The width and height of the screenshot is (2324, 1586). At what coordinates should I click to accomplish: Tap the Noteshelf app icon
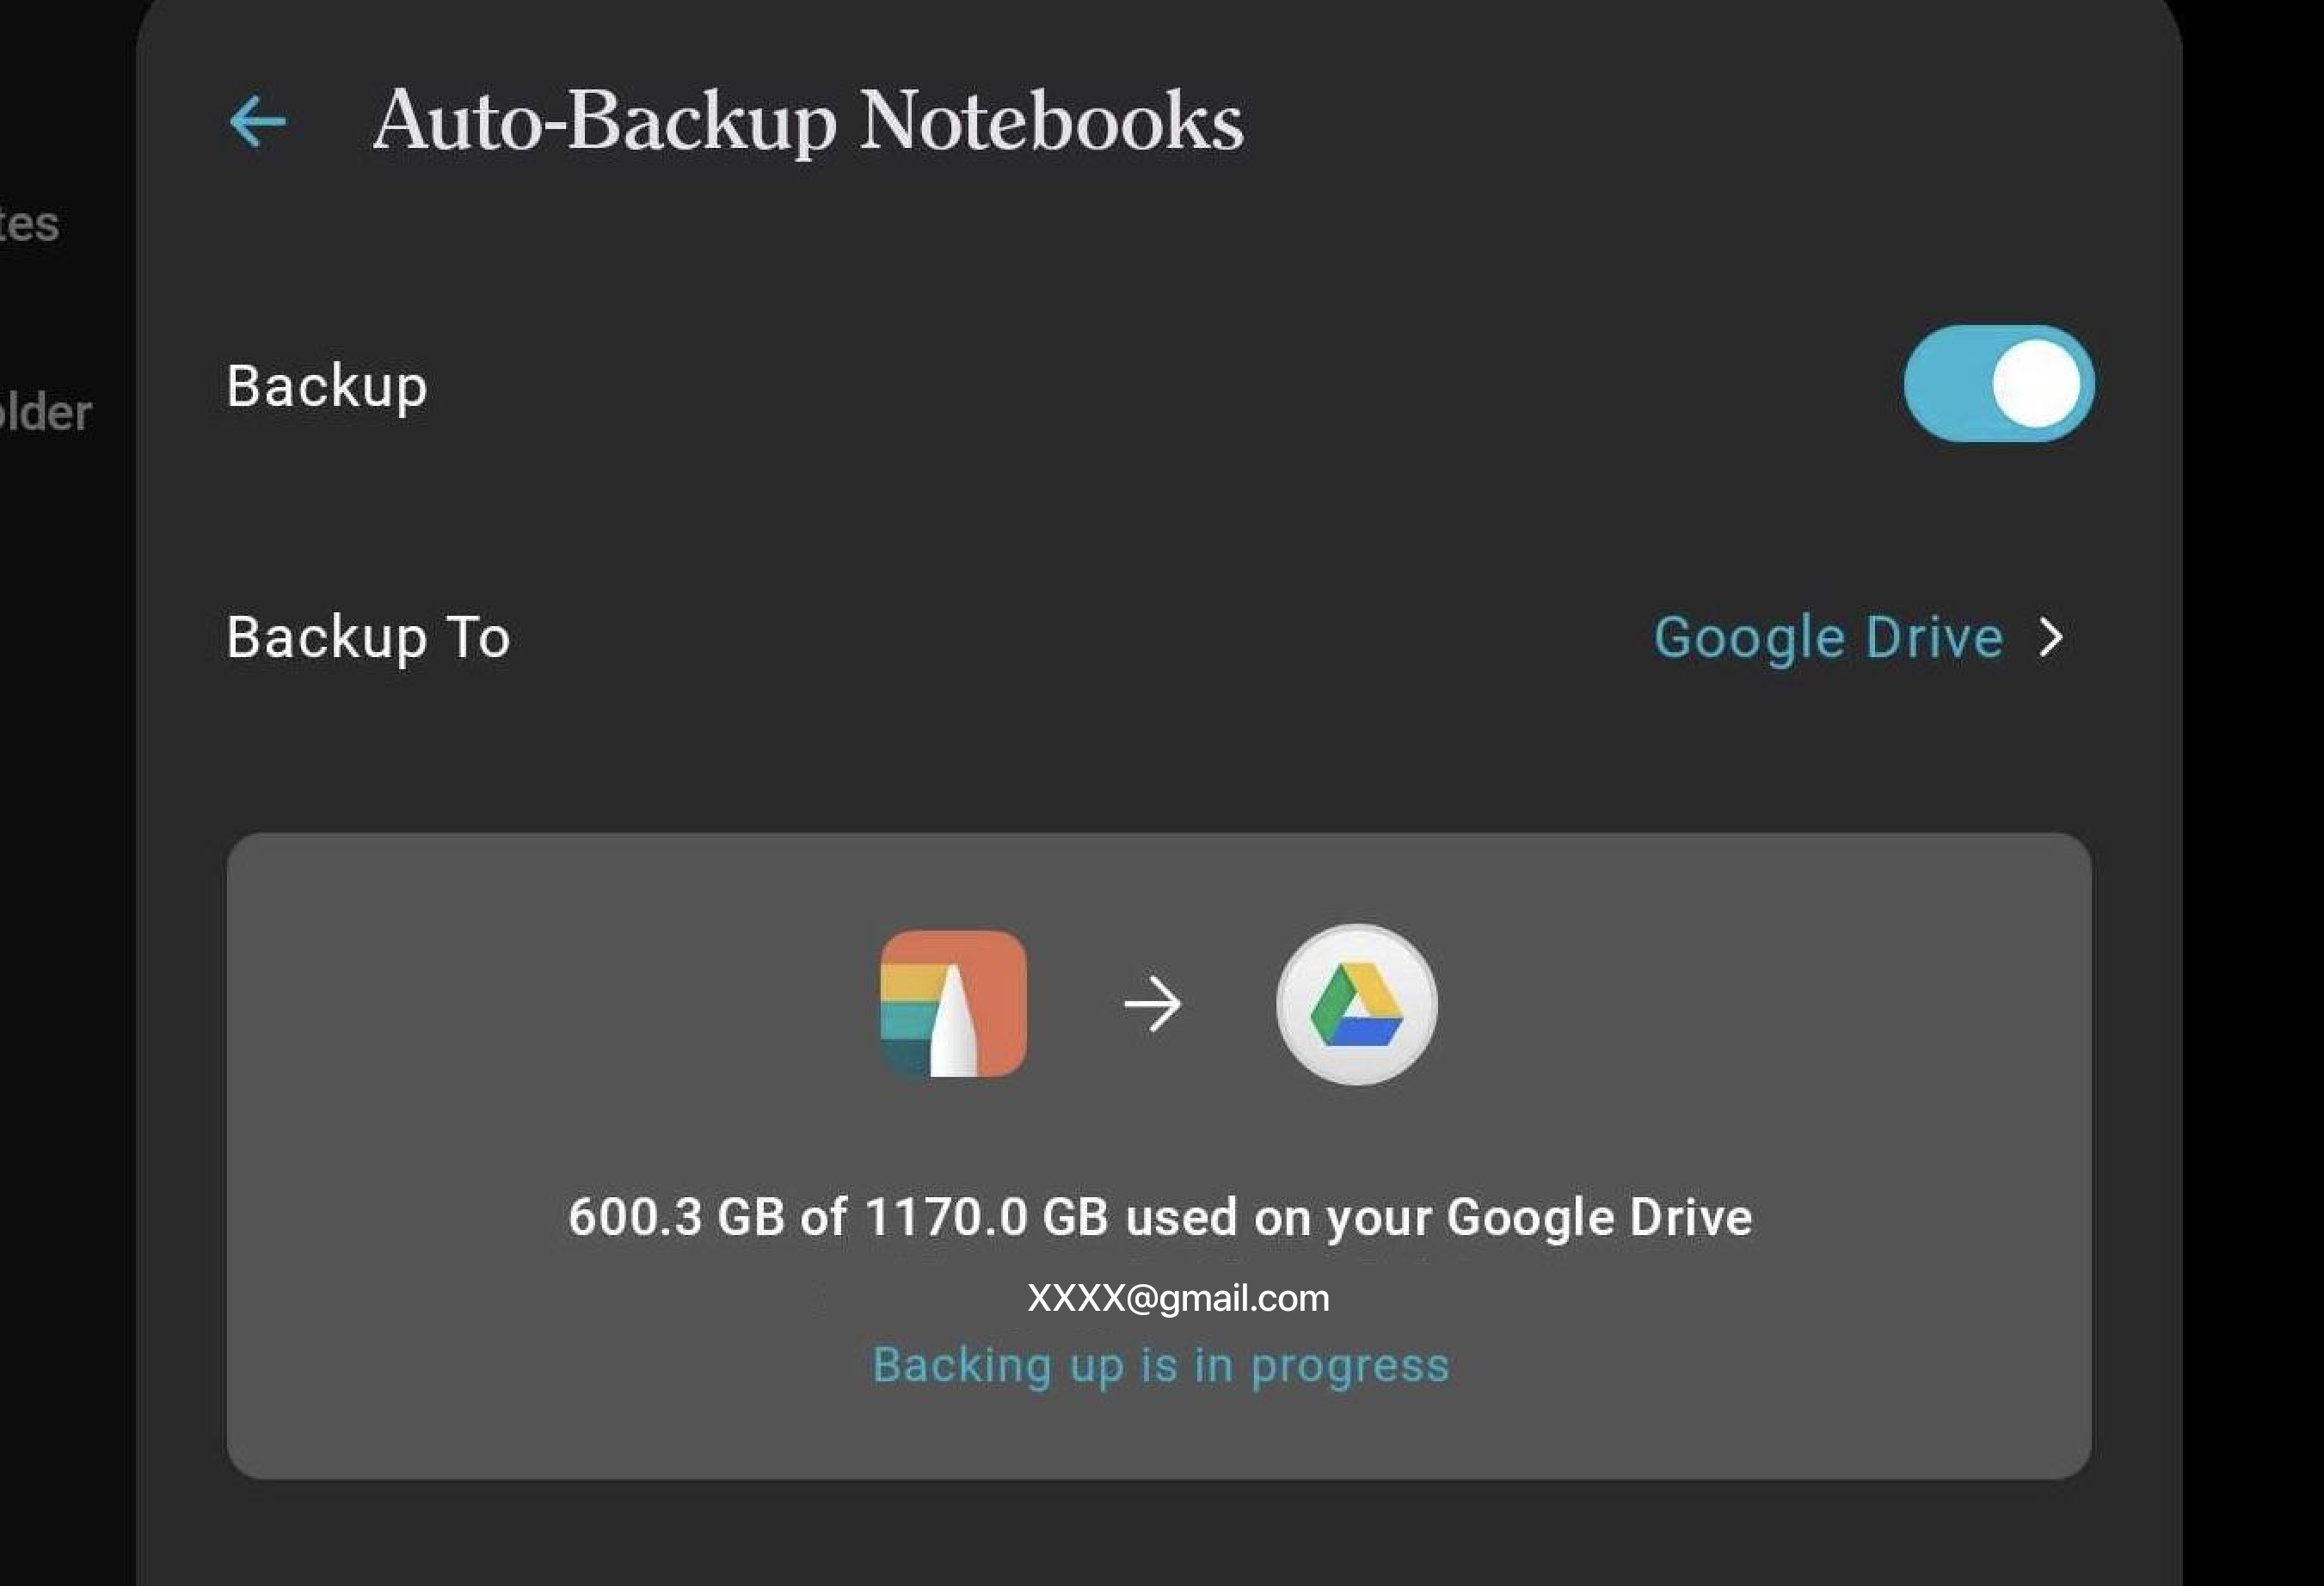pyautogui.click(x=953, y=1003)
